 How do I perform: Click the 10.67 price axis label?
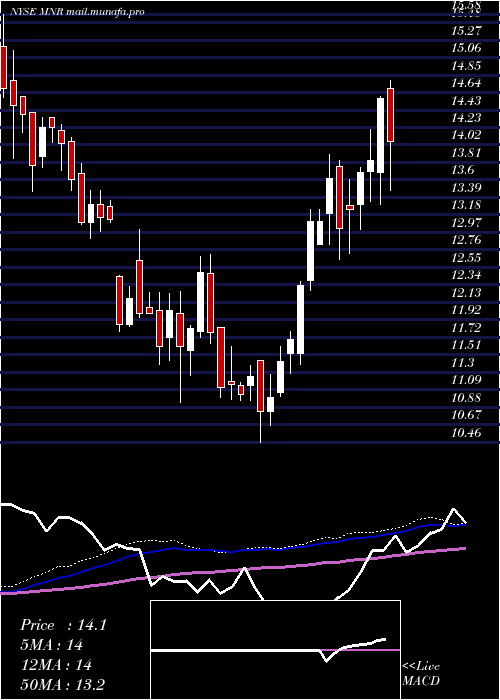coord(467,415)
